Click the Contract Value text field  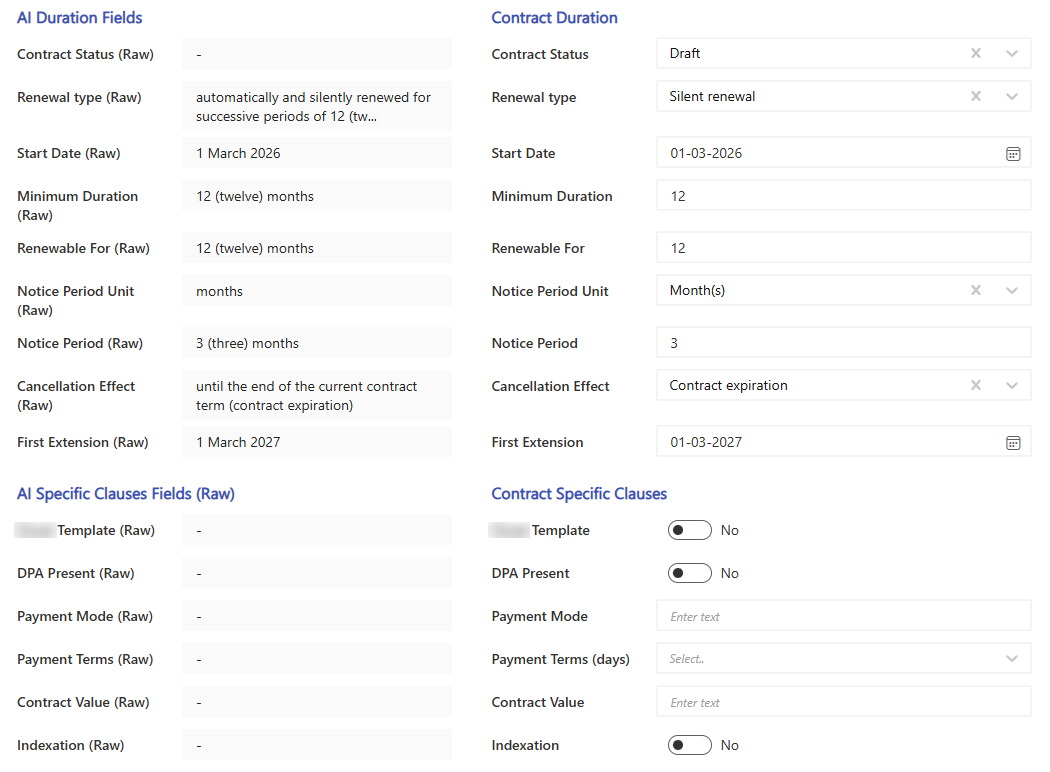pos(844,702)
